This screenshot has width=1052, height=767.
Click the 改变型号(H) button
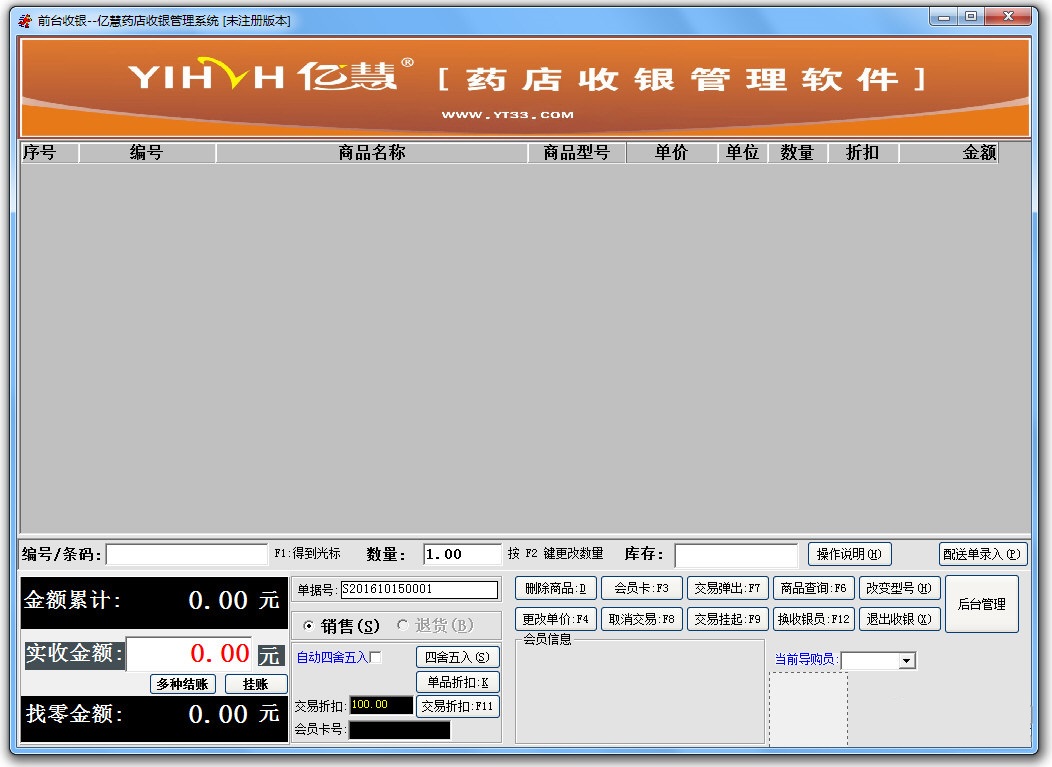pos(899,589)
